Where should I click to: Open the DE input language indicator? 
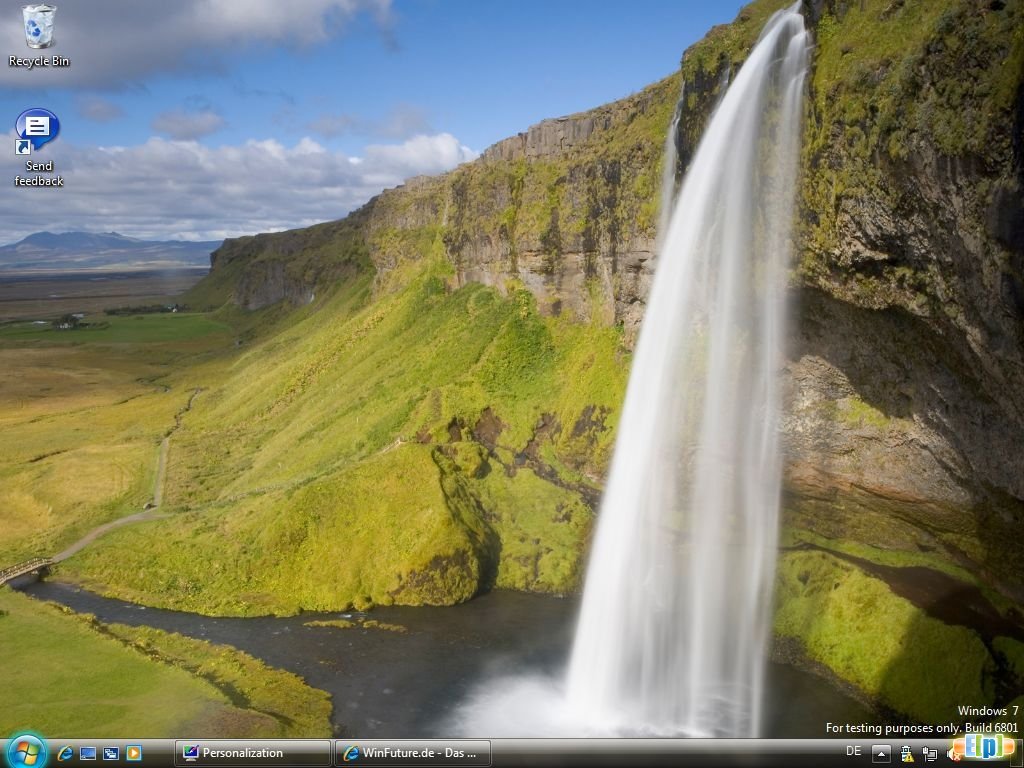point(853,752)
